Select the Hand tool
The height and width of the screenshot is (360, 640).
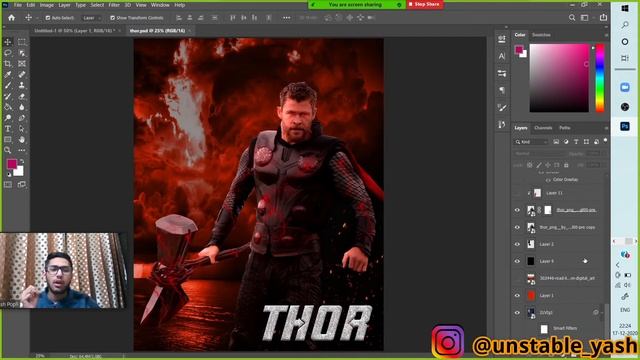point(22,140)
